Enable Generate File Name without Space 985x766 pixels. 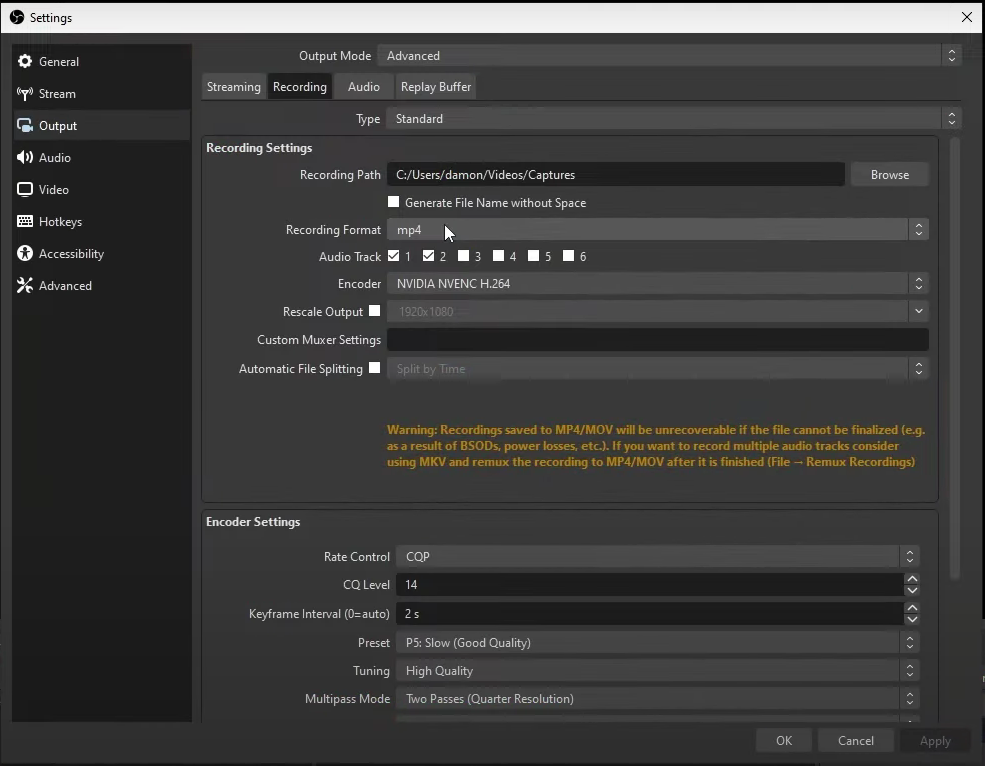pos(394,202)
